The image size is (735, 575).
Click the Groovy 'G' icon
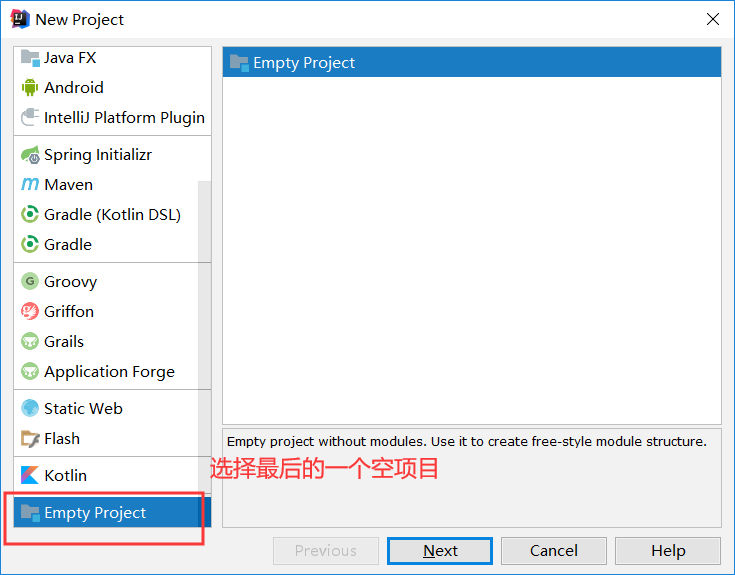click(x=30, y=281)
